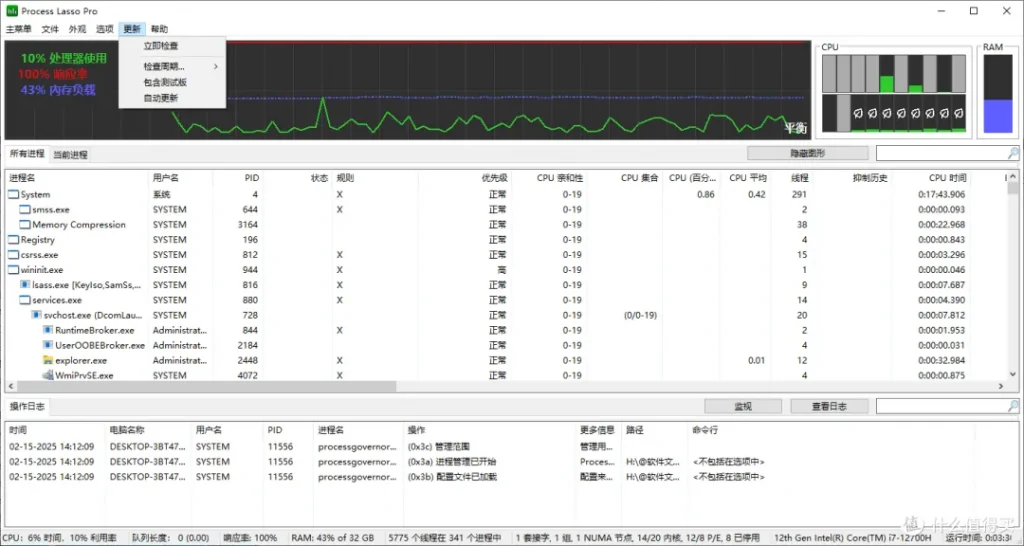Screen dimensions: 1024x546
Task: Click the log entry (0x3c) 管理范围
Action: point(439,447)
